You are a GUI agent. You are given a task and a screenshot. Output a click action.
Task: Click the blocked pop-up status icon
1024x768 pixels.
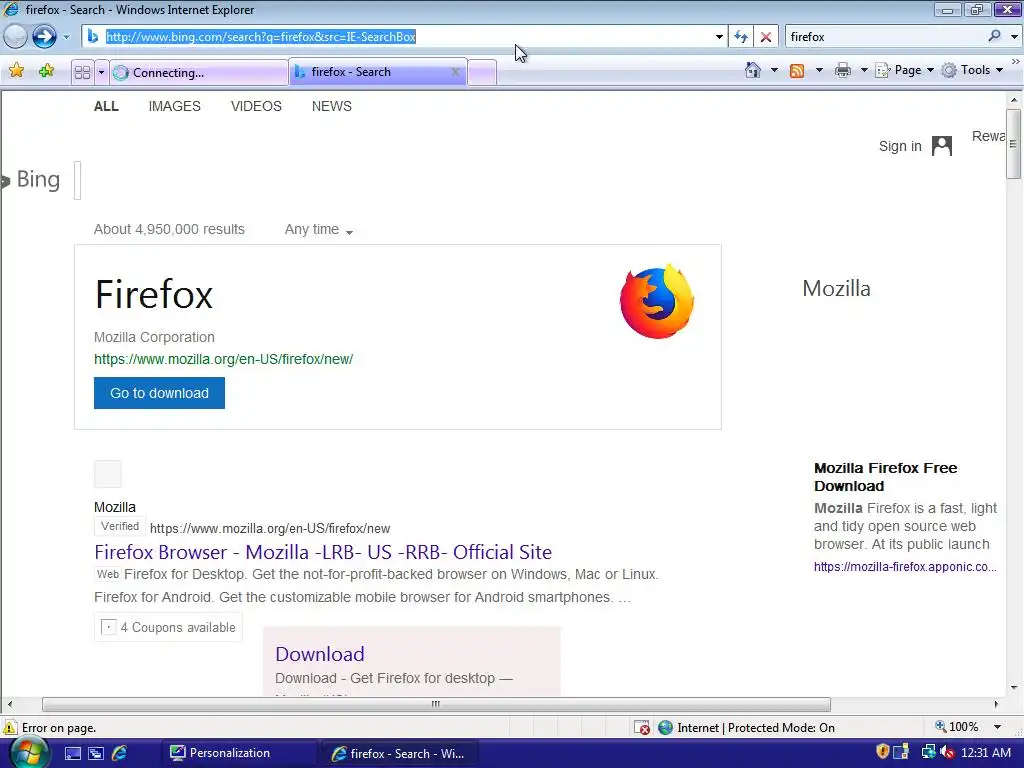642,728
